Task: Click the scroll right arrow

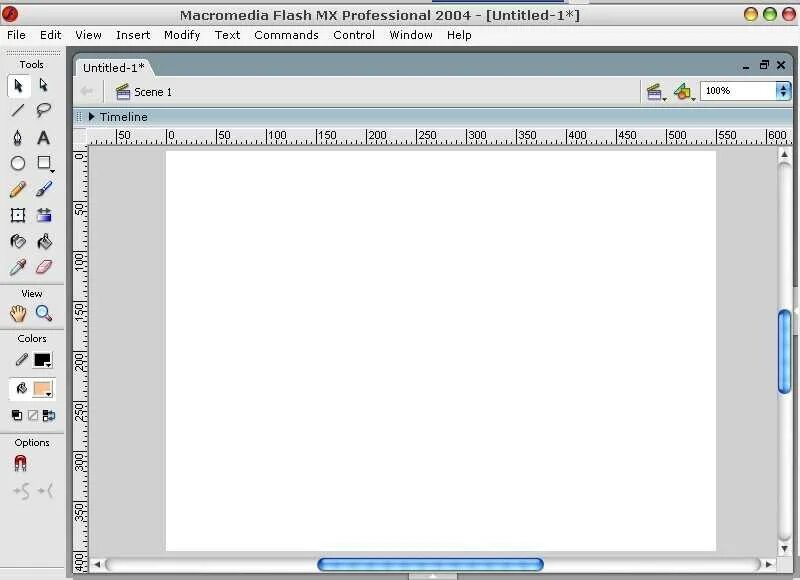Action: (x=768, y=564)
